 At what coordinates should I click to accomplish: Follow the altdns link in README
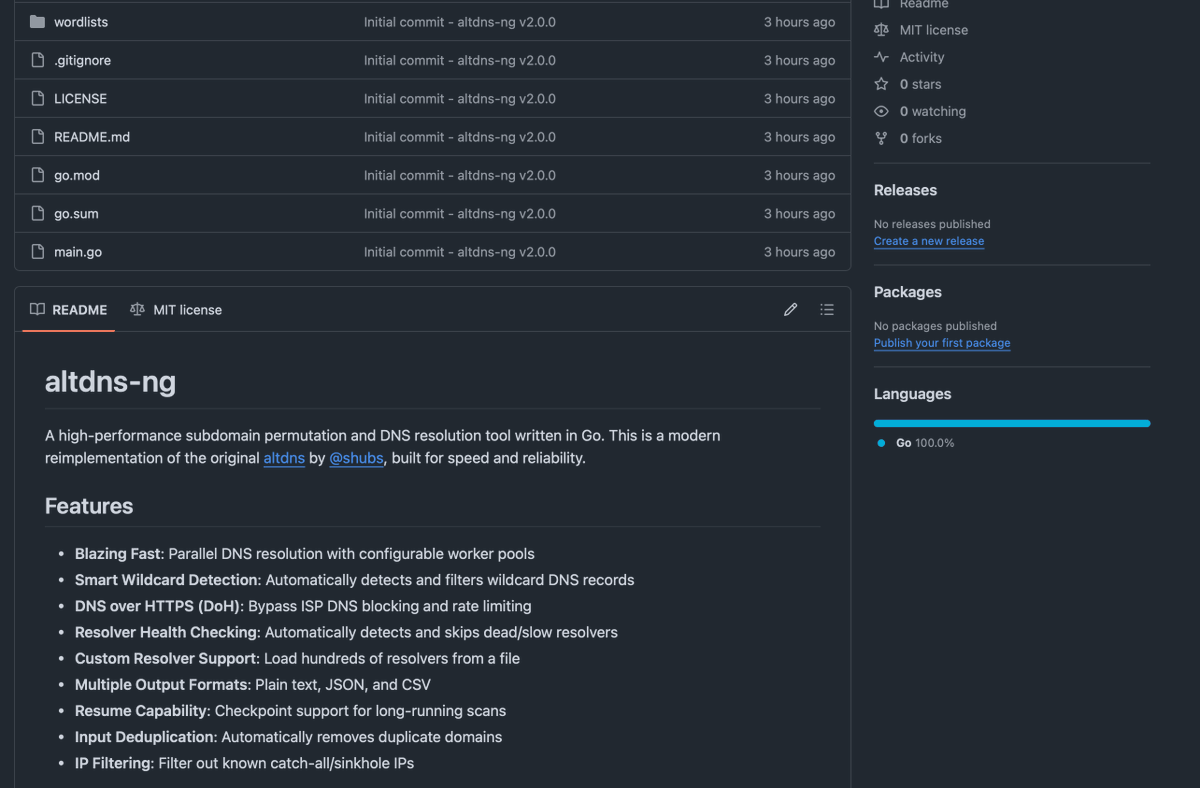284,458
